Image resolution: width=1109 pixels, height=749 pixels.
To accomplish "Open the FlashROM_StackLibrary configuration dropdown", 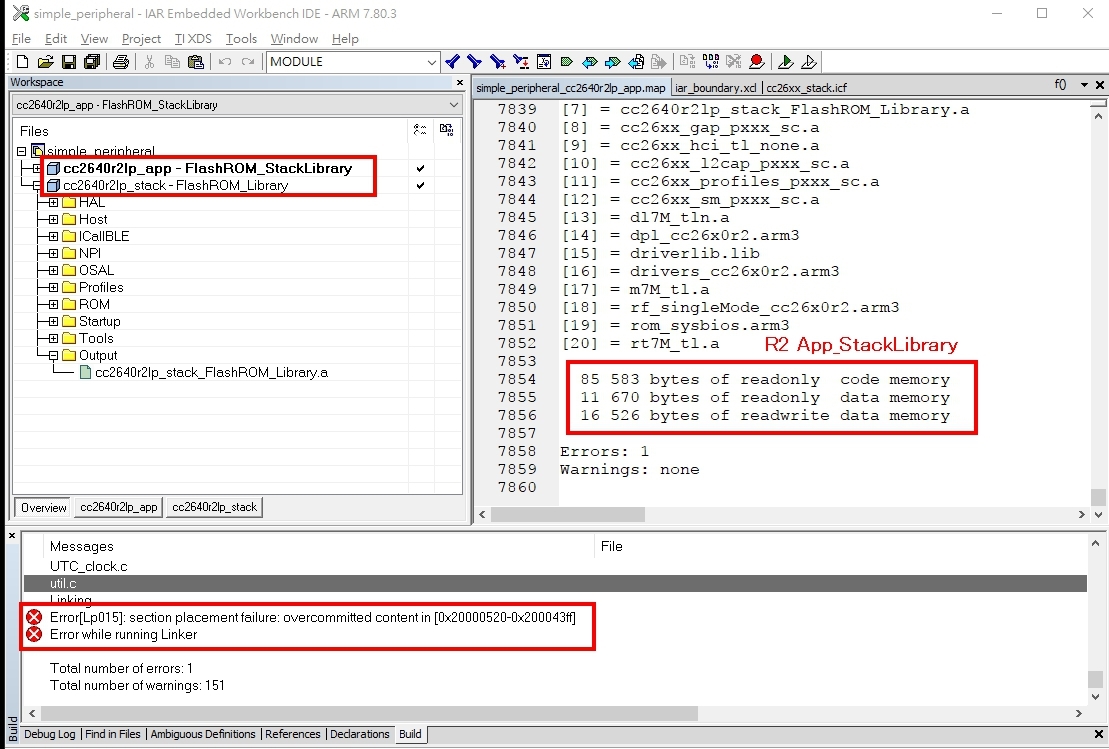I will pyautogui.click(x=455, y=104).
